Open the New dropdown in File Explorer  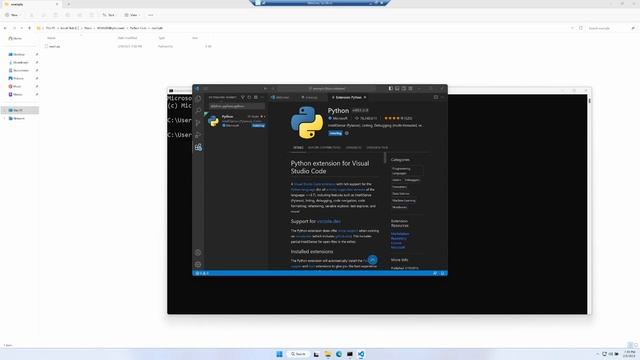pos(12,15)
